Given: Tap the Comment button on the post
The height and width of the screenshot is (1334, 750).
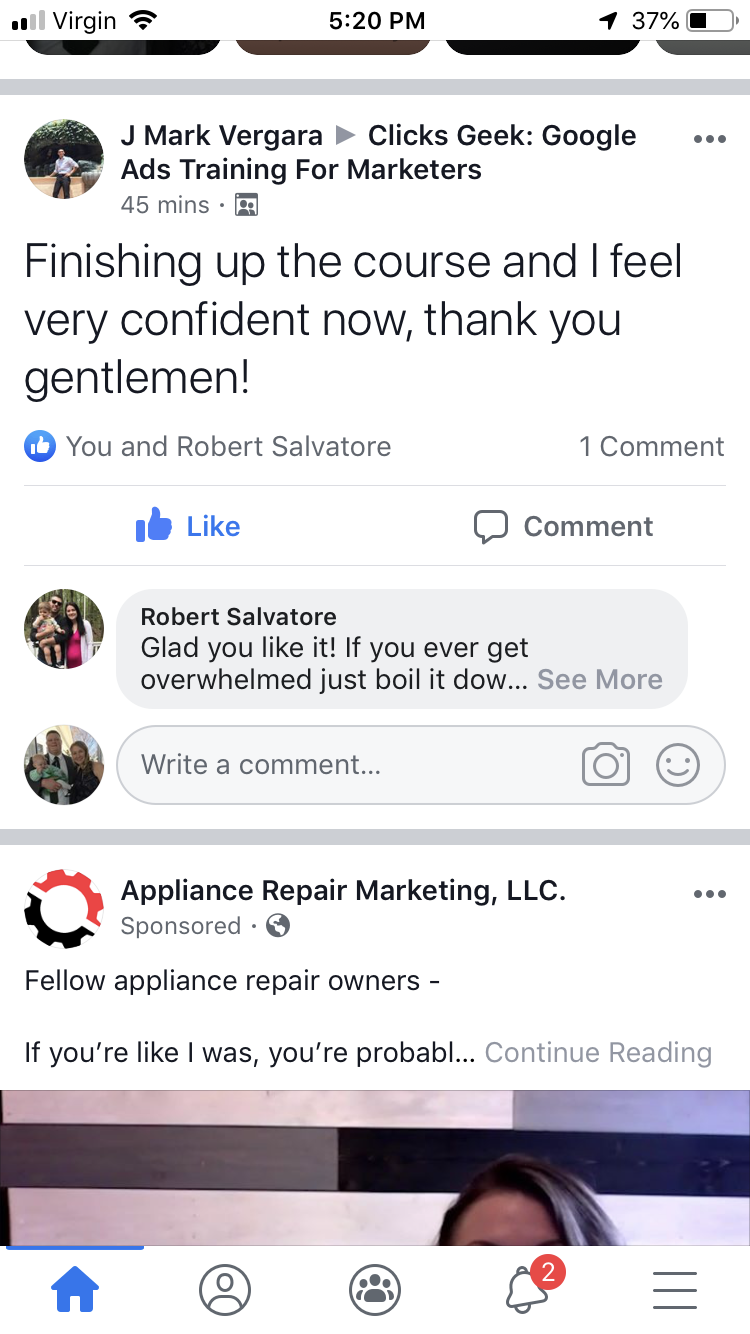Looking at the screenshot, I should pyautogui.click(x=563, y=526).
